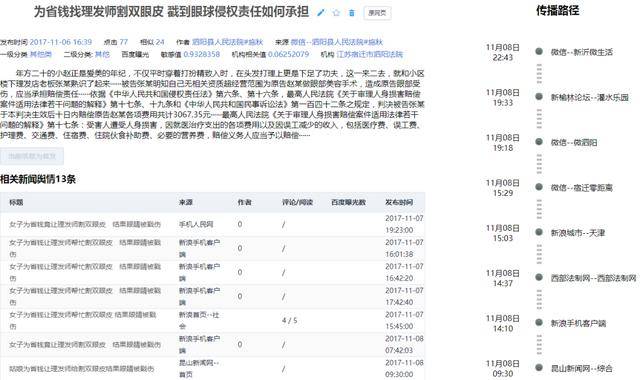This screenshot has height=380, width=640.
Task: Click timestamp 11月08日 22:43
Action: pyautogui.click(x=502, y=52)
